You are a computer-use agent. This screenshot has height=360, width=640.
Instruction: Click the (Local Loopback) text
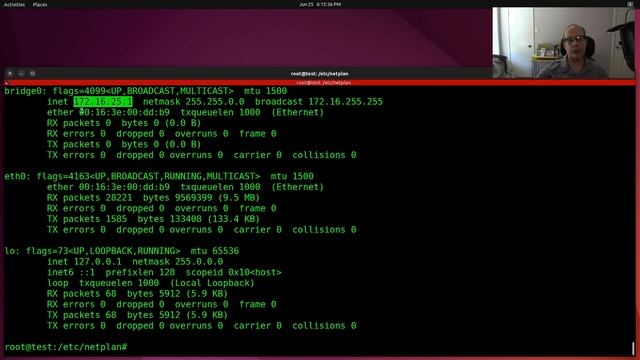coord(212,283)
